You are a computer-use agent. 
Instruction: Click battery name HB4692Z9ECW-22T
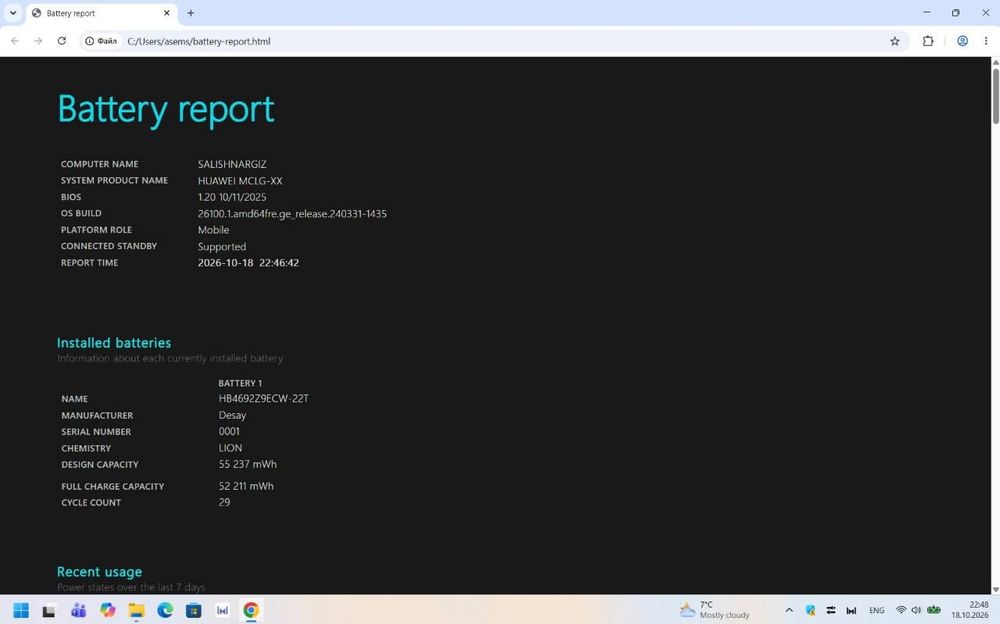click(x=263, y=399)
